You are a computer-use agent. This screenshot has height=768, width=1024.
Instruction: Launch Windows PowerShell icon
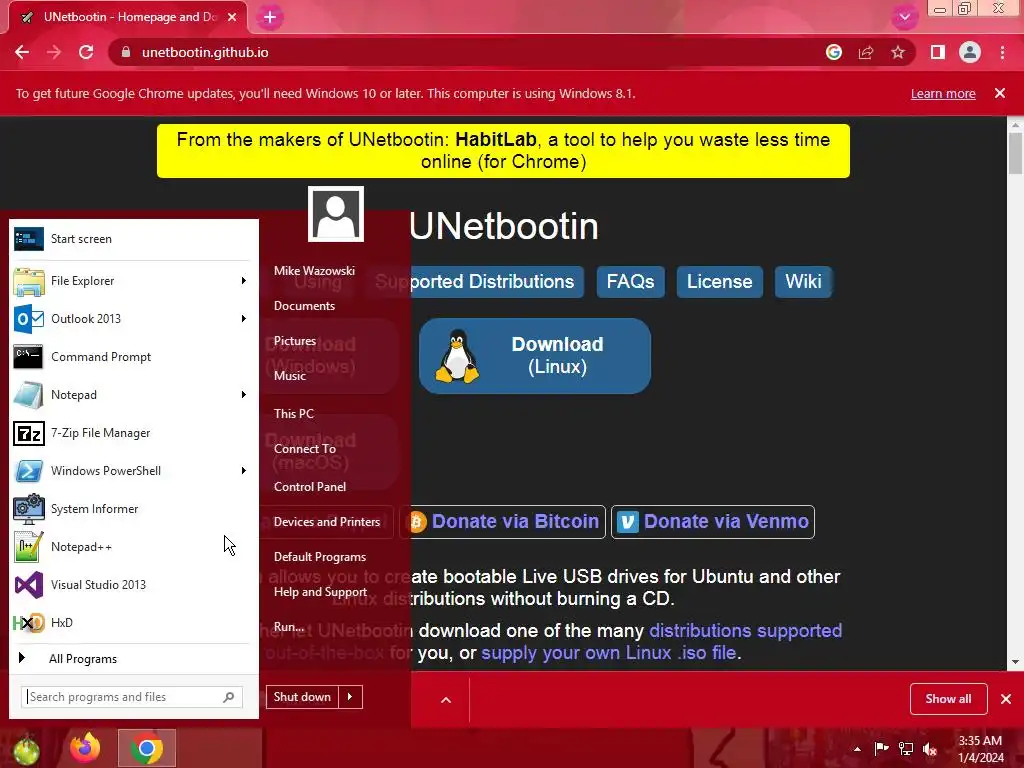(x=29, y=471)
